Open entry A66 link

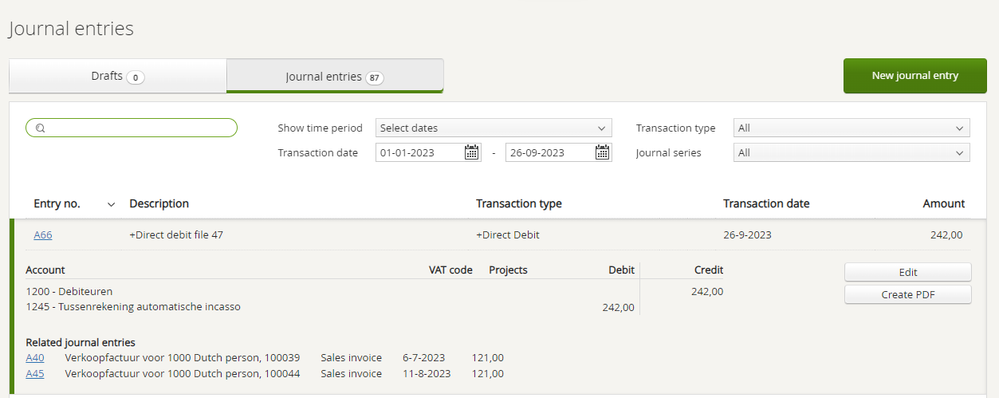click(x=43, y=235)
